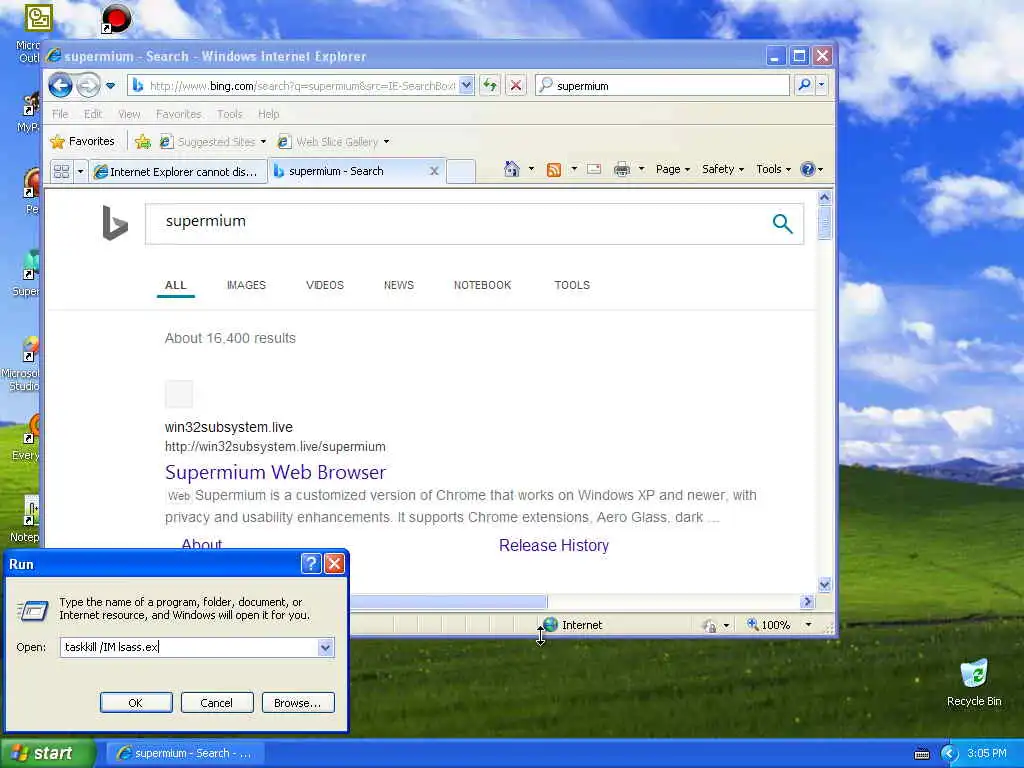Expand the address bar URL dropdown
1024x768 pixels.
click(466, 85)
